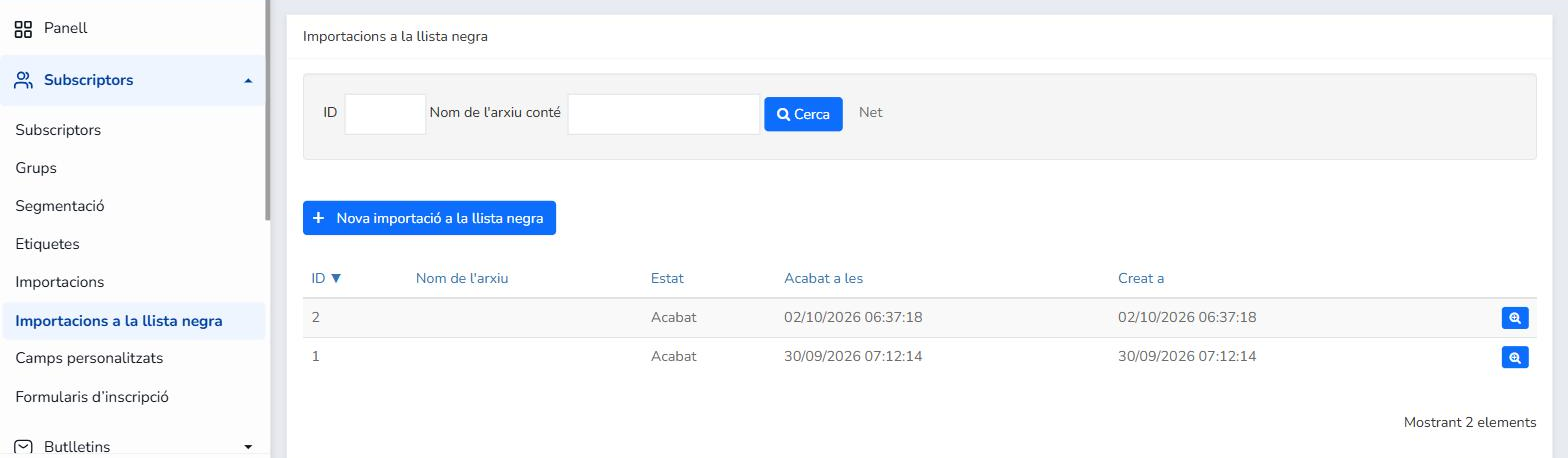Image resolution: width=1568 pixels, height=458 pixels.
Task: Focus the ID filter input
Action: (x=385, y=114)
